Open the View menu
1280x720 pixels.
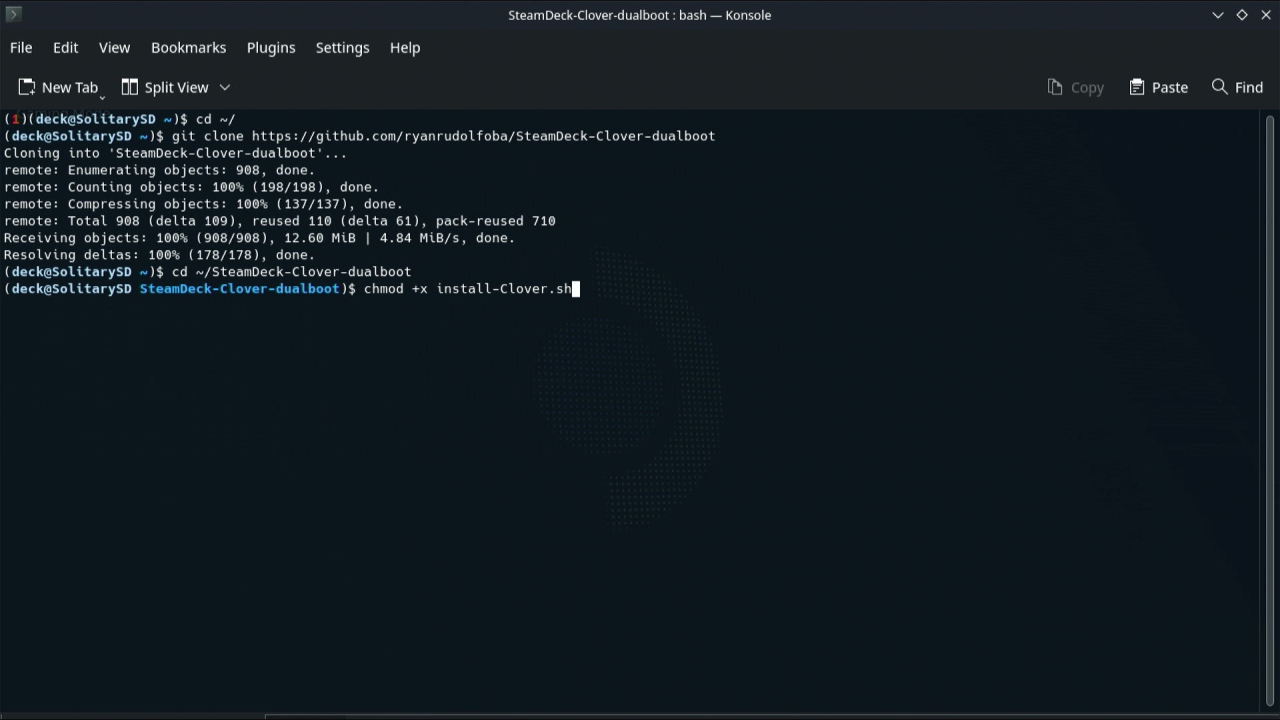tap(114, 47)
